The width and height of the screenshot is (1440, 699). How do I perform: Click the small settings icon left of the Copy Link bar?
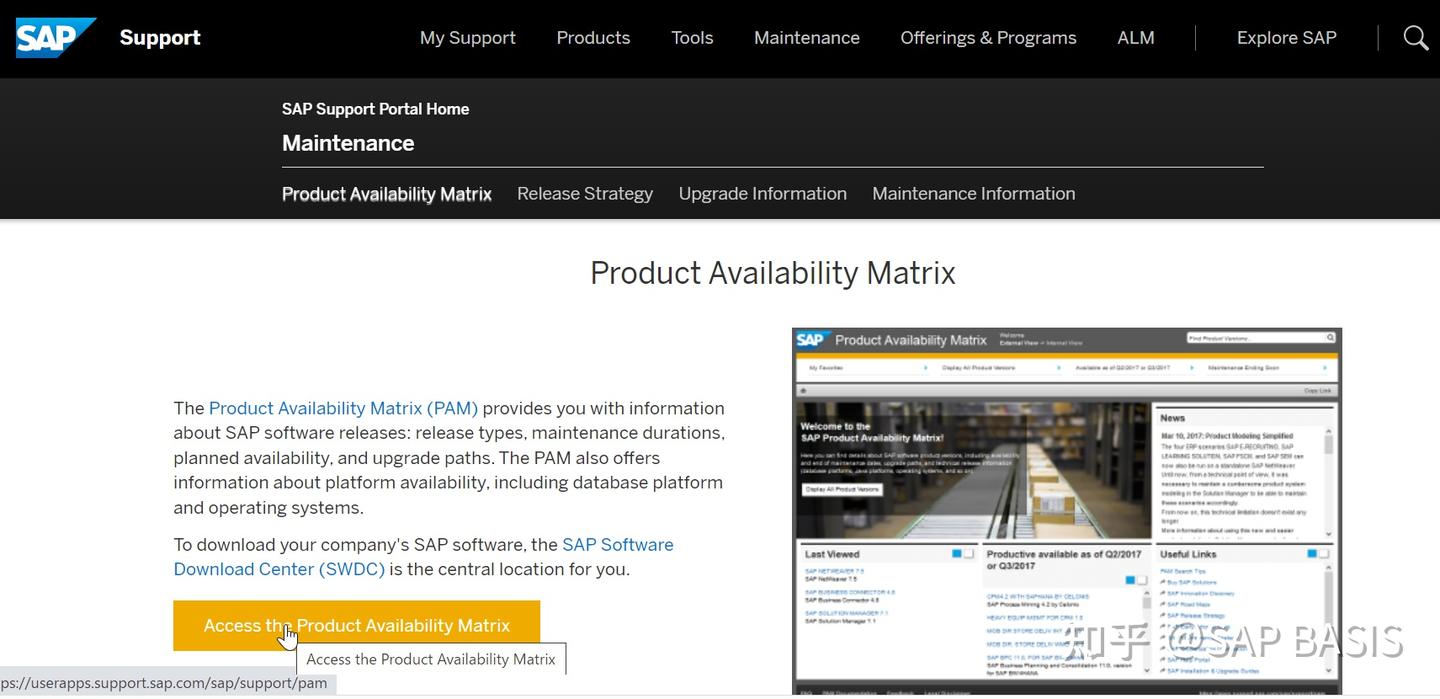[803, 391]
